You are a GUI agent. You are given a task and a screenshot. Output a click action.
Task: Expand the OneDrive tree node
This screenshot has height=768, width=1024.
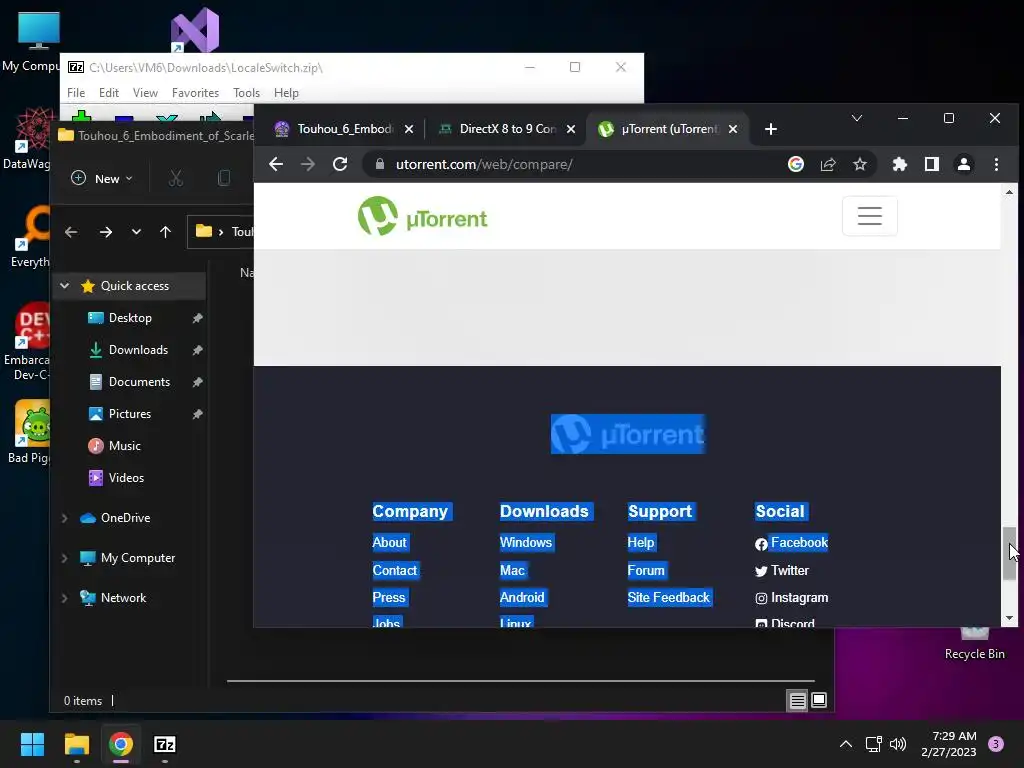(x=65, y=518)
